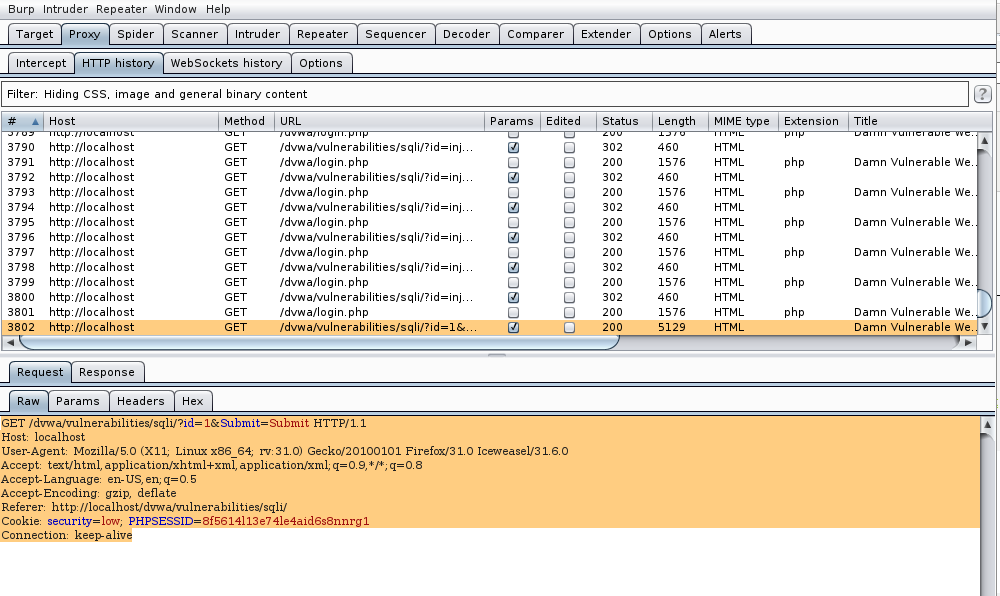Image resolution: width=1000 pixels, height=596 pixels.
Task: Sort by the Status column header
Action: [x=624, y=121]
